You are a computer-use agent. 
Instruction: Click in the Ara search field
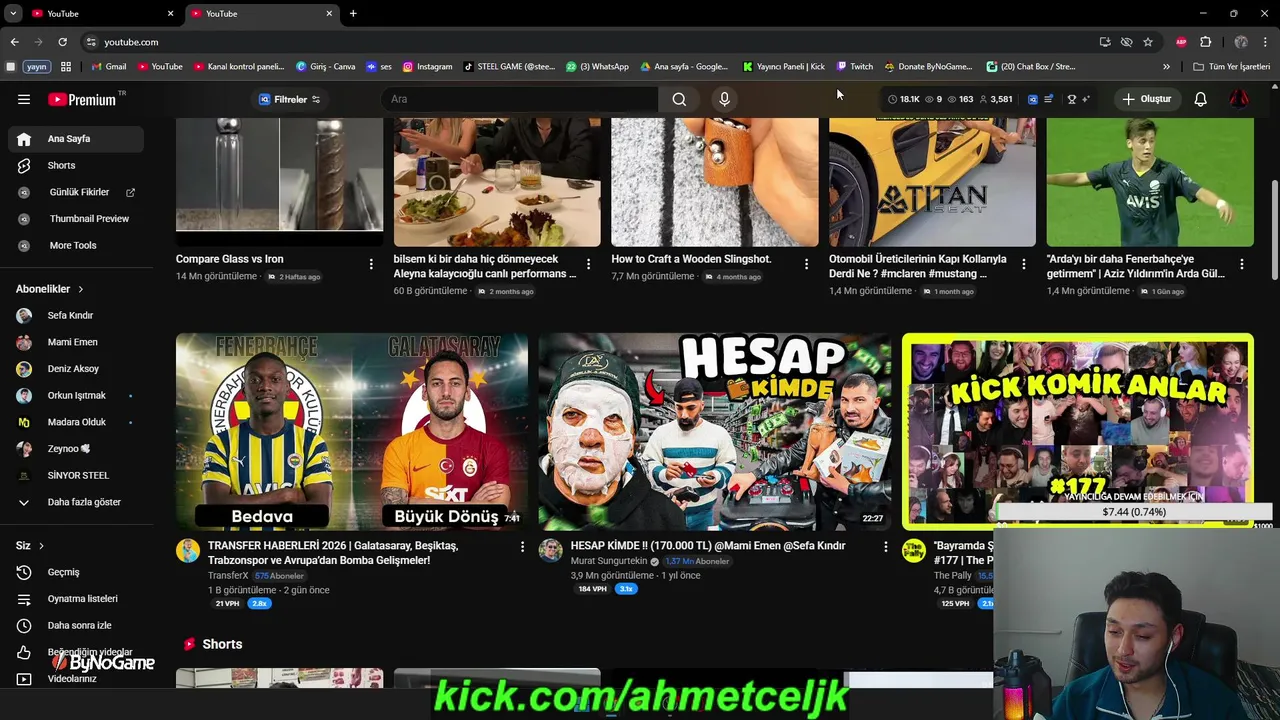[519, 99]
